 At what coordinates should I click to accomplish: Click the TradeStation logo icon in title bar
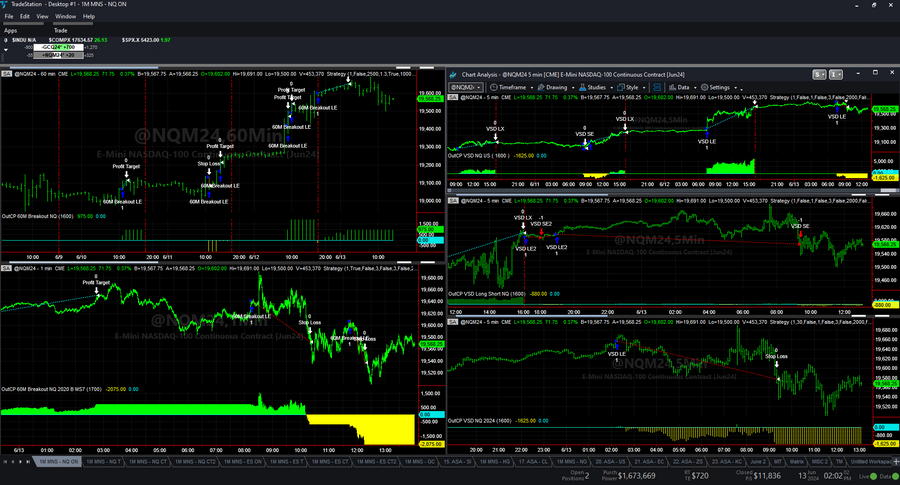(x=5, y=4)
